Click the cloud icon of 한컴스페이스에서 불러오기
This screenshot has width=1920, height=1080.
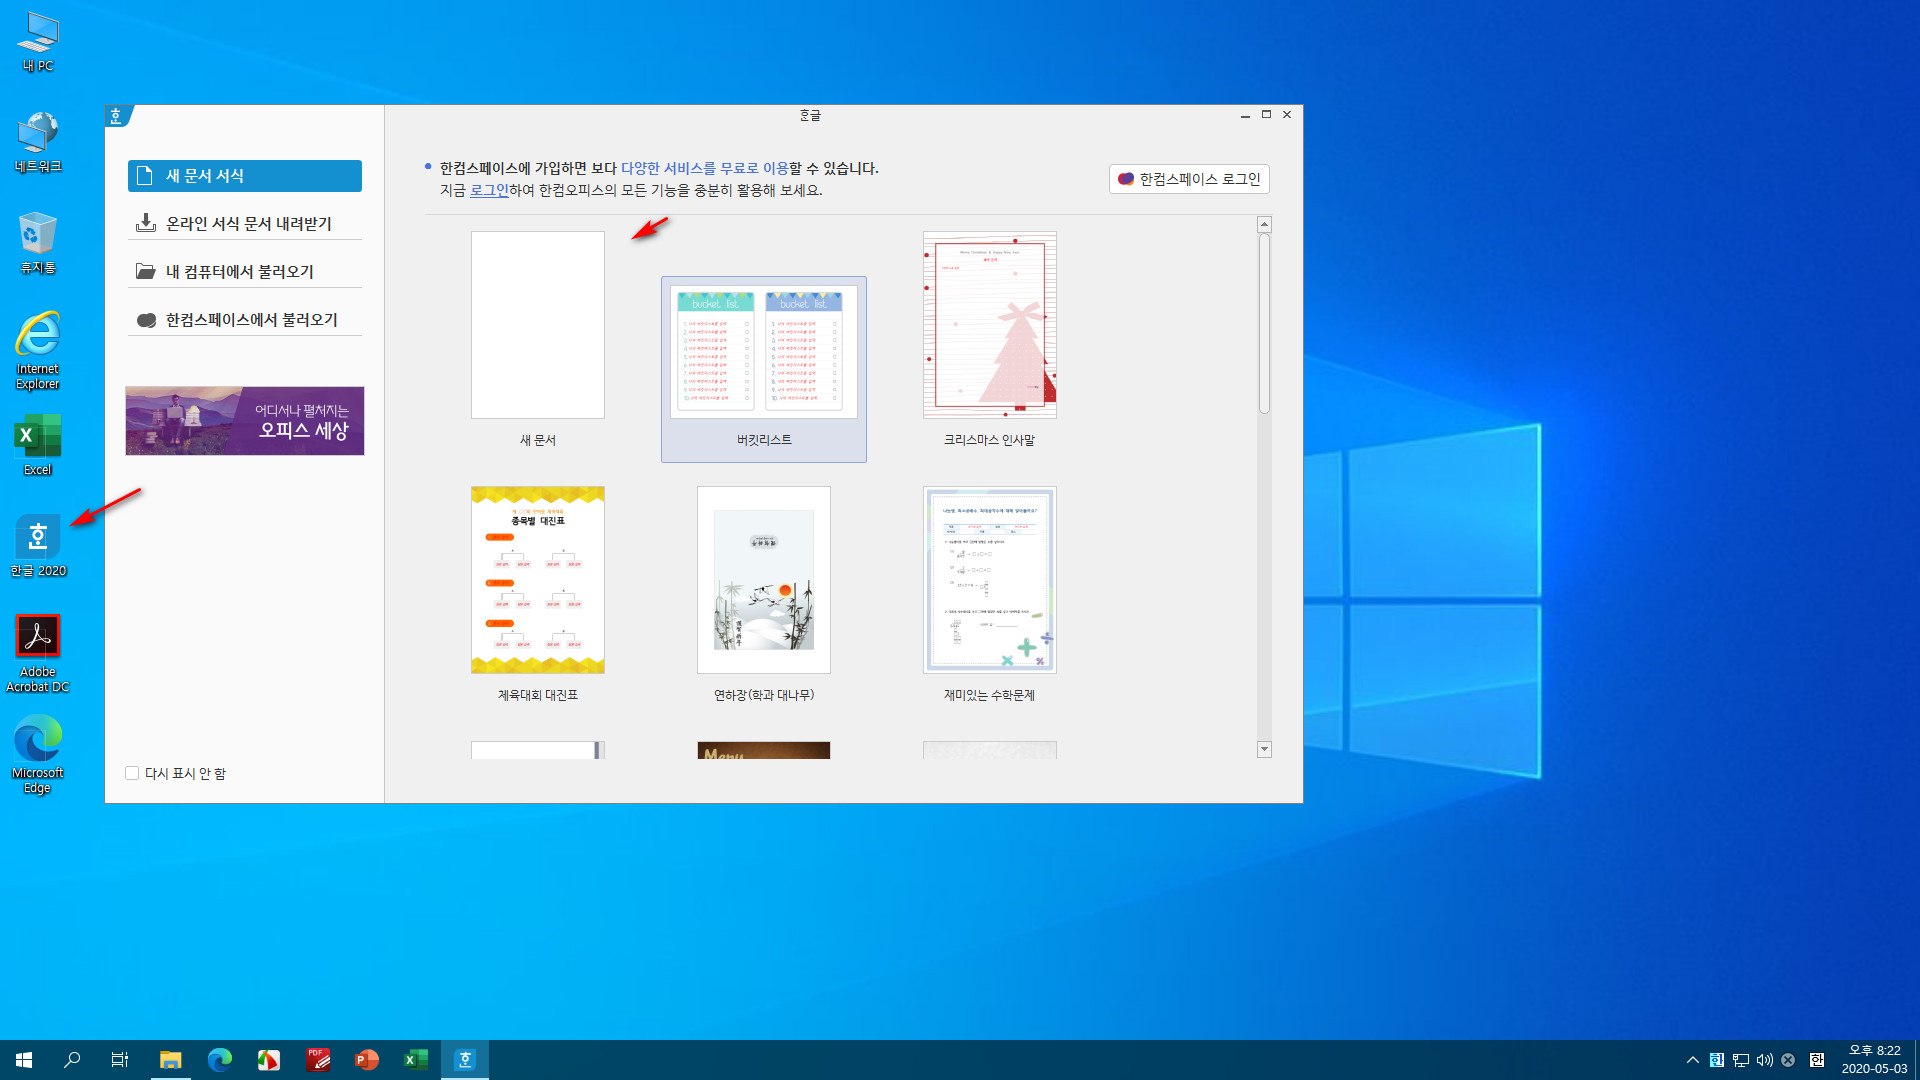point(146,320)
